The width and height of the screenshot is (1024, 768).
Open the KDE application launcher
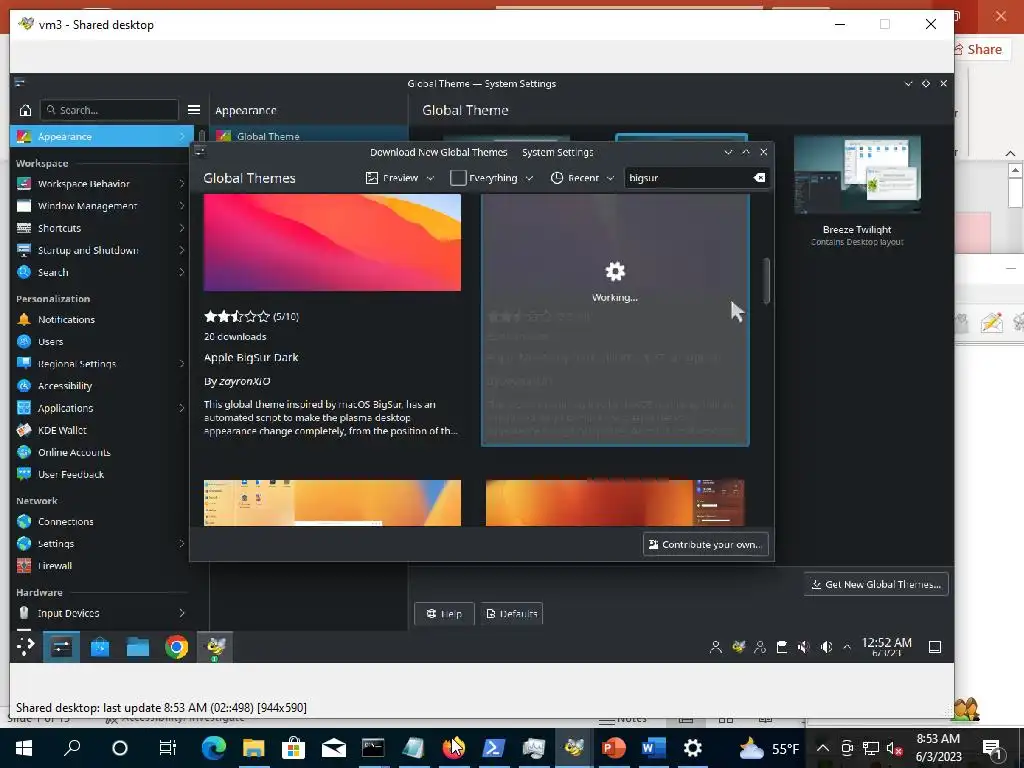(25, 647)
